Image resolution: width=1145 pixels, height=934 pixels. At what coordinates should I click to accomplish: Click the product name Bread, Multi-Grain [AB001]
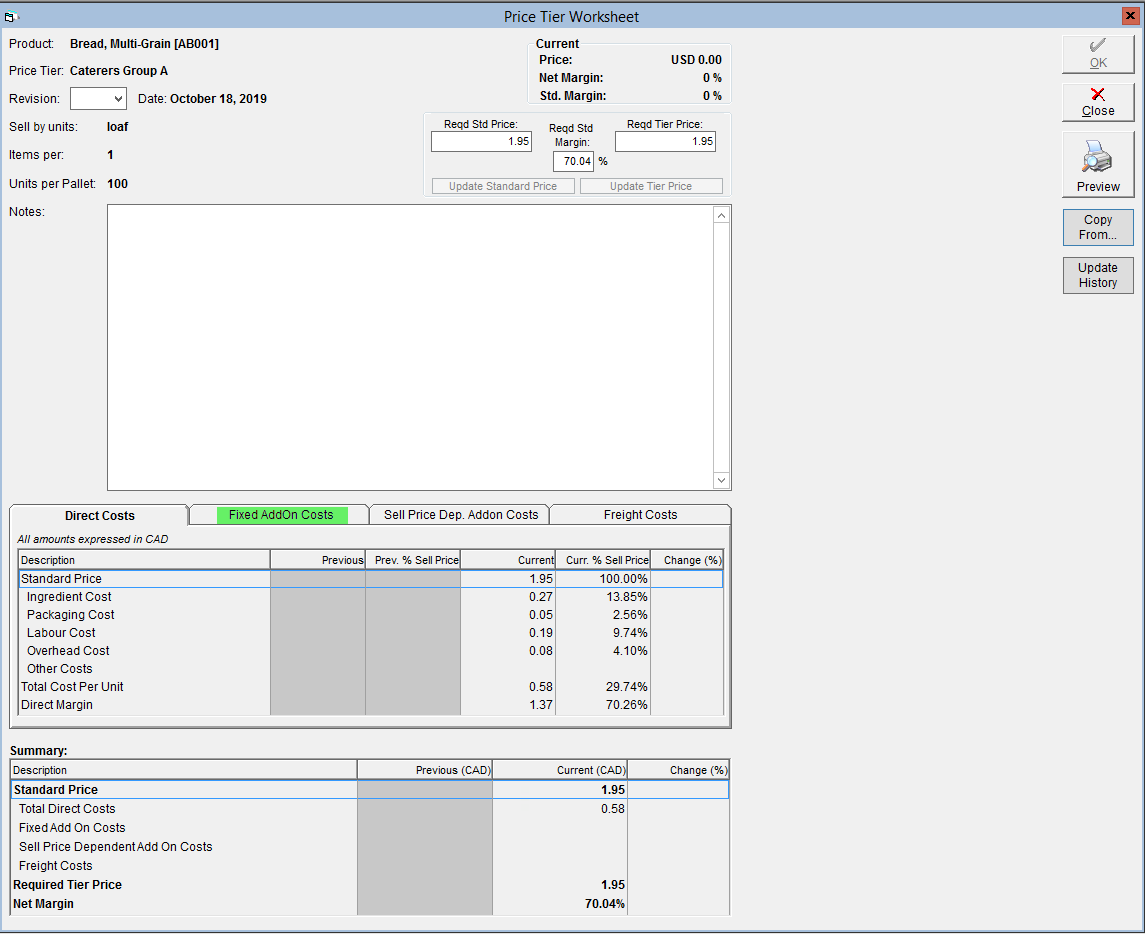point(145,44)
